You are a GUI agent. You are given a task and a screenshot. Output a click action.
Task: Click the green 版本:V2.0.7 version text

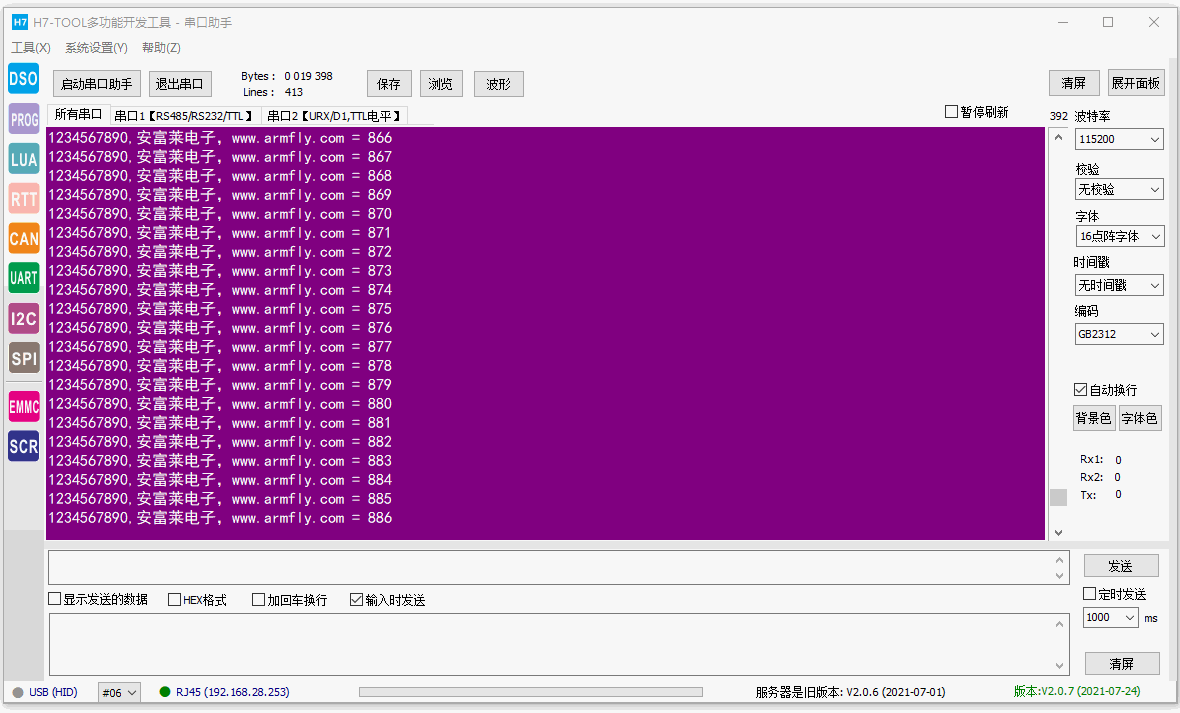1077,691
